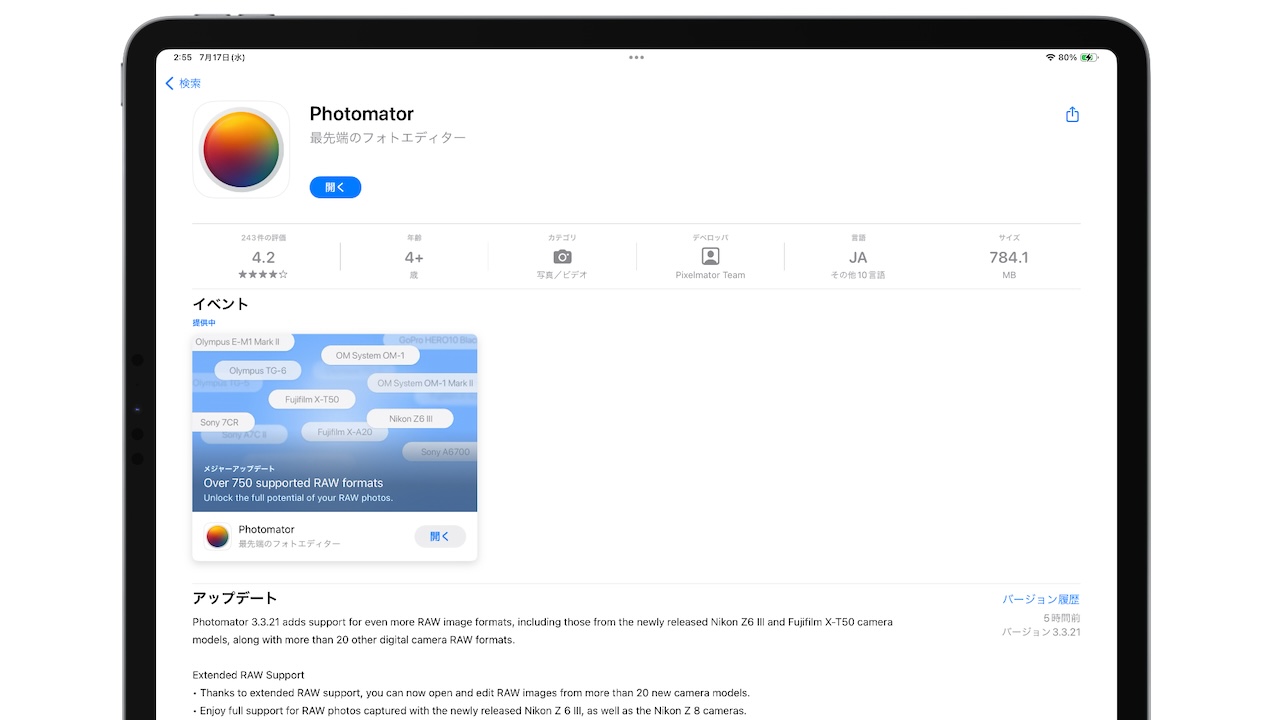This screenshot has height=720, width=1280.
Task: Tap the 4.2 rating value
Action: 263,257
